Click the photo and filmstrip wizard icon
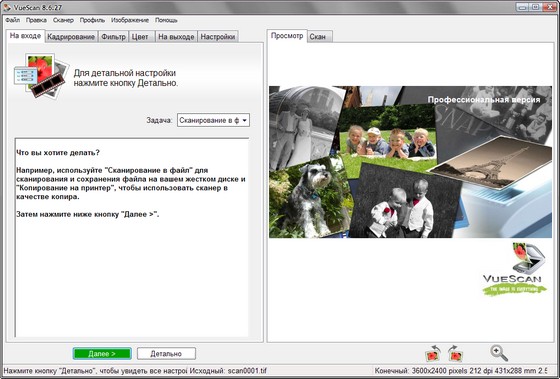Viewport: 560px width, 379px height. pos(40,76)
